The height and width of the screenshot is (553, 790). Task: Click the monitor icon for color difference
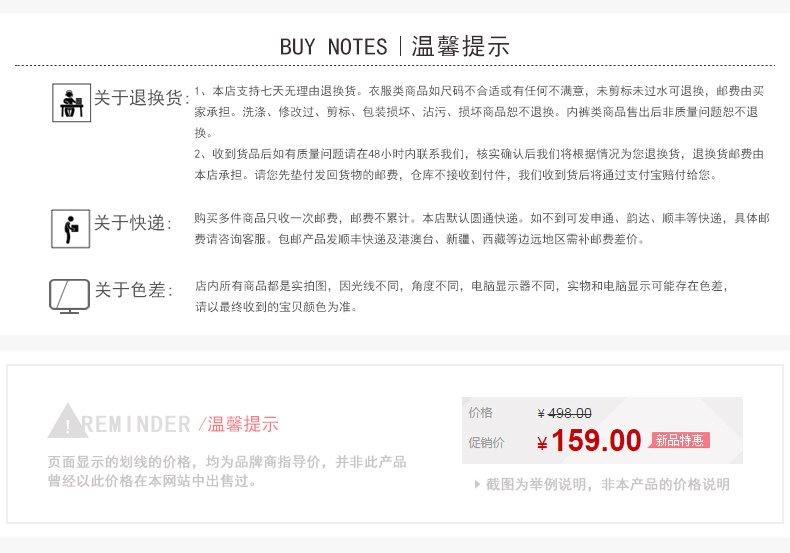point(69,295)
